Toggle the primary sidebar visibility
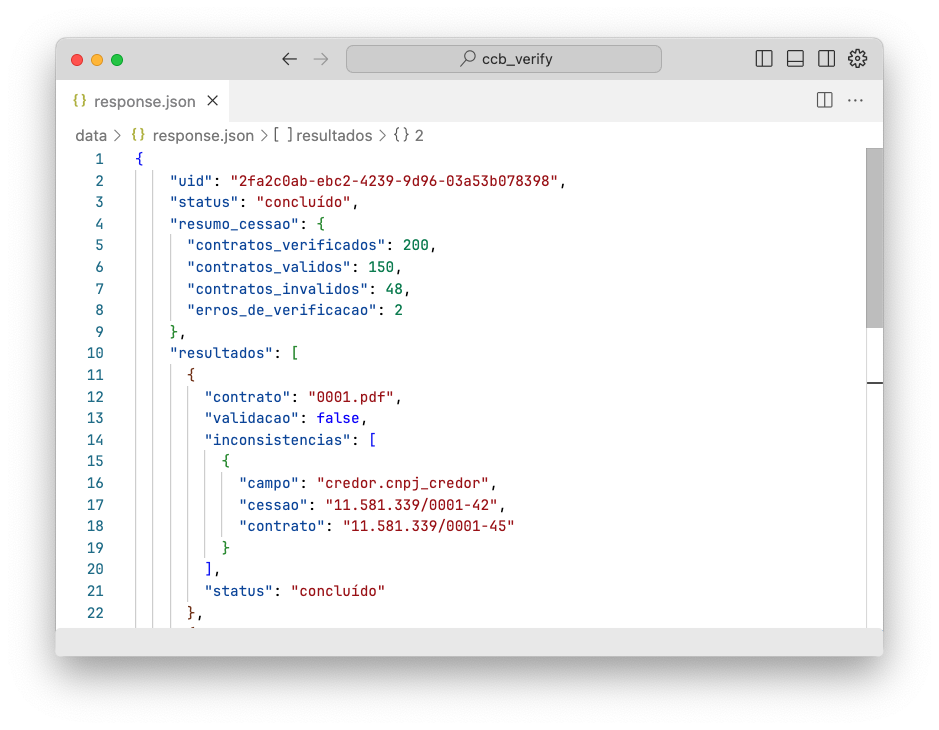 coord(763,58)
